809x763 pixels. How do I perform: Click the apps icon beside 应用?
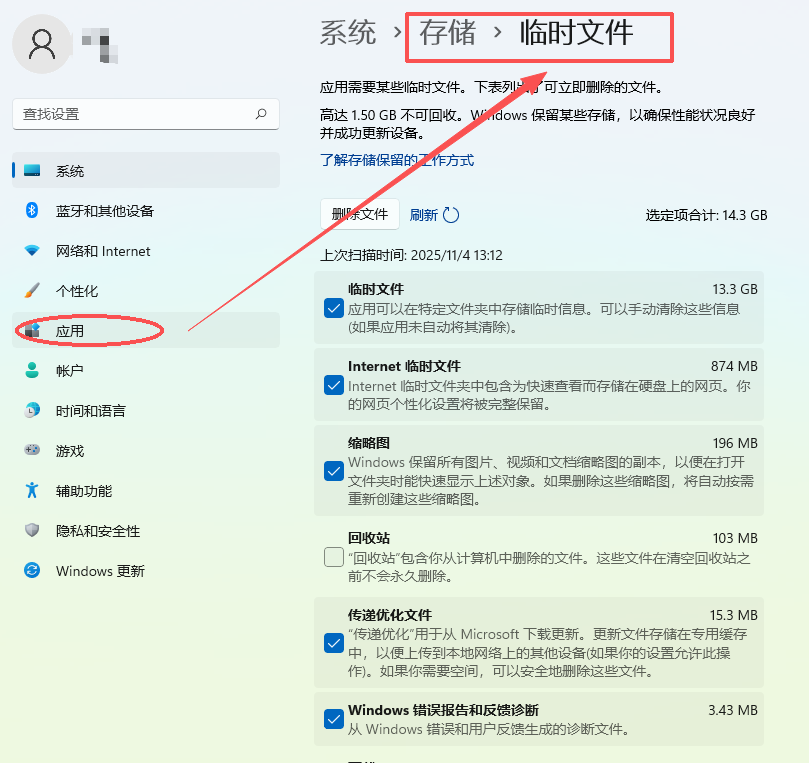[32, 331]
